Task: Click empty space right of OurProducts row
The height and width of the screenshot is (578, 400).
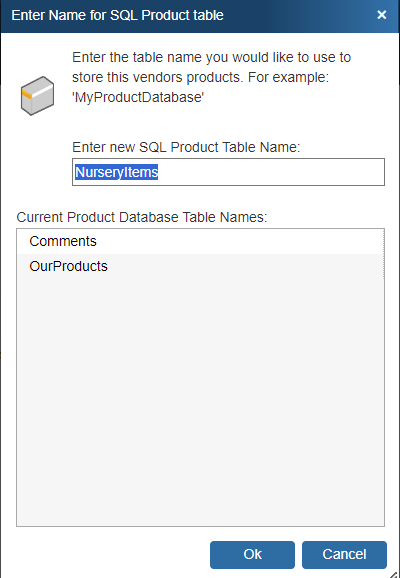Action: pyautogui.click(x=245, y=266)
